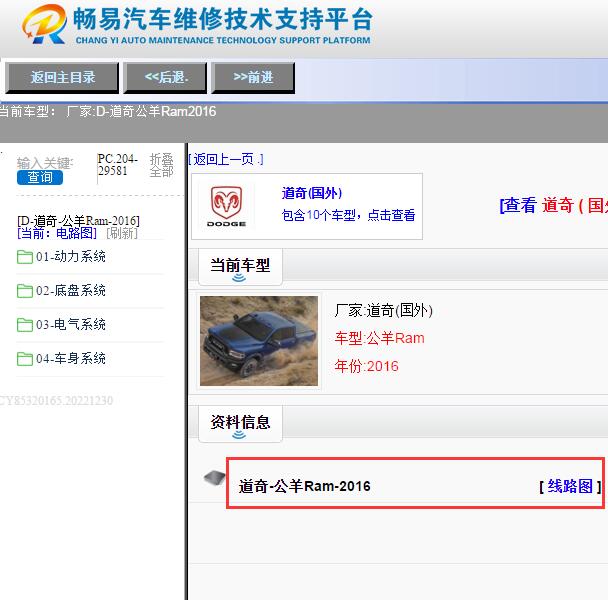
Task: Click the 当前车型 厂家:D-道奇公羊Ram2016 status text
Action: pos(108,112)
